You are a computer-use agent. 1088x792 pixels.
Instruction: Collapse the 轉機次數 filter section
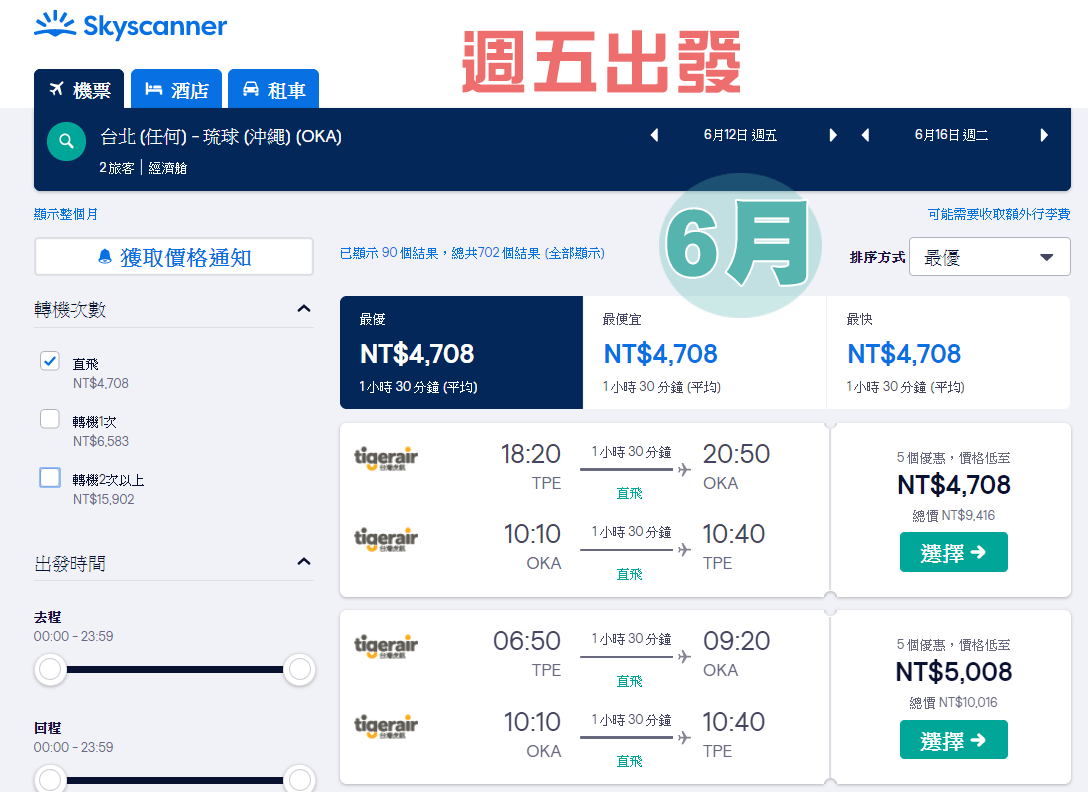(304, 308)
